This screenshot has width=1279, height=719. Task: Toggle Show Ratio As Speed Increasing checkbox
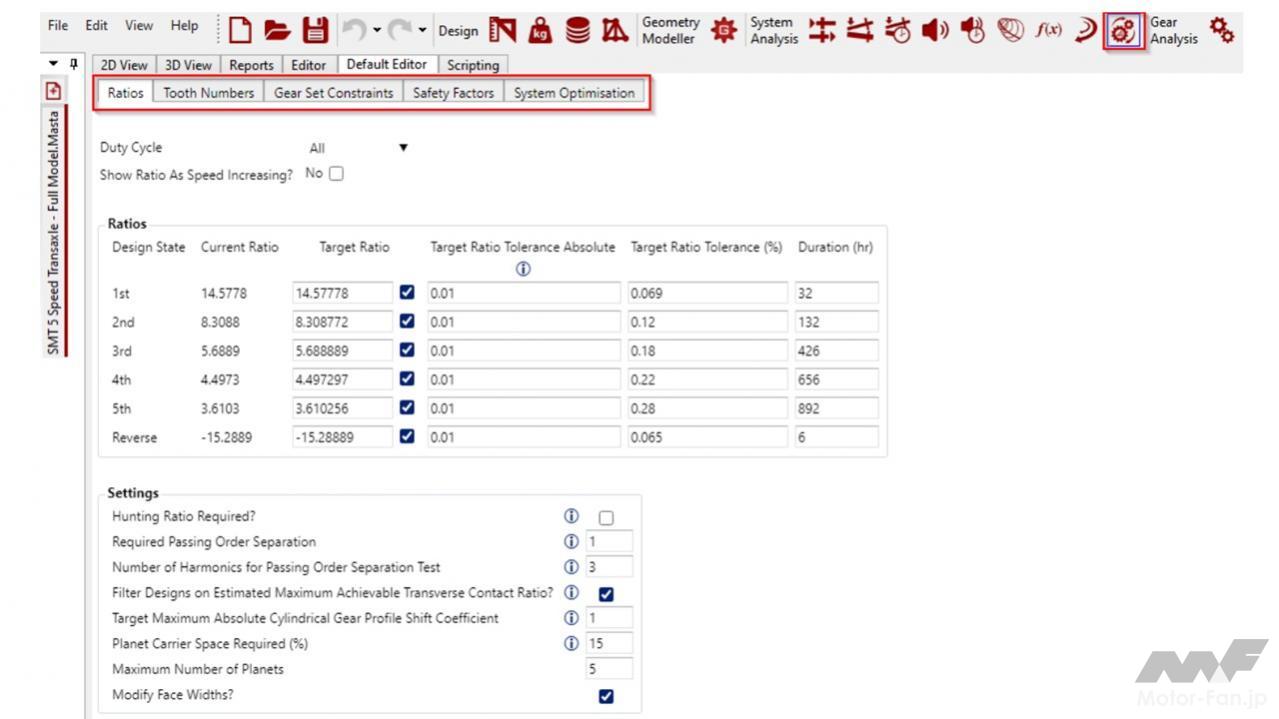[336, 173]
